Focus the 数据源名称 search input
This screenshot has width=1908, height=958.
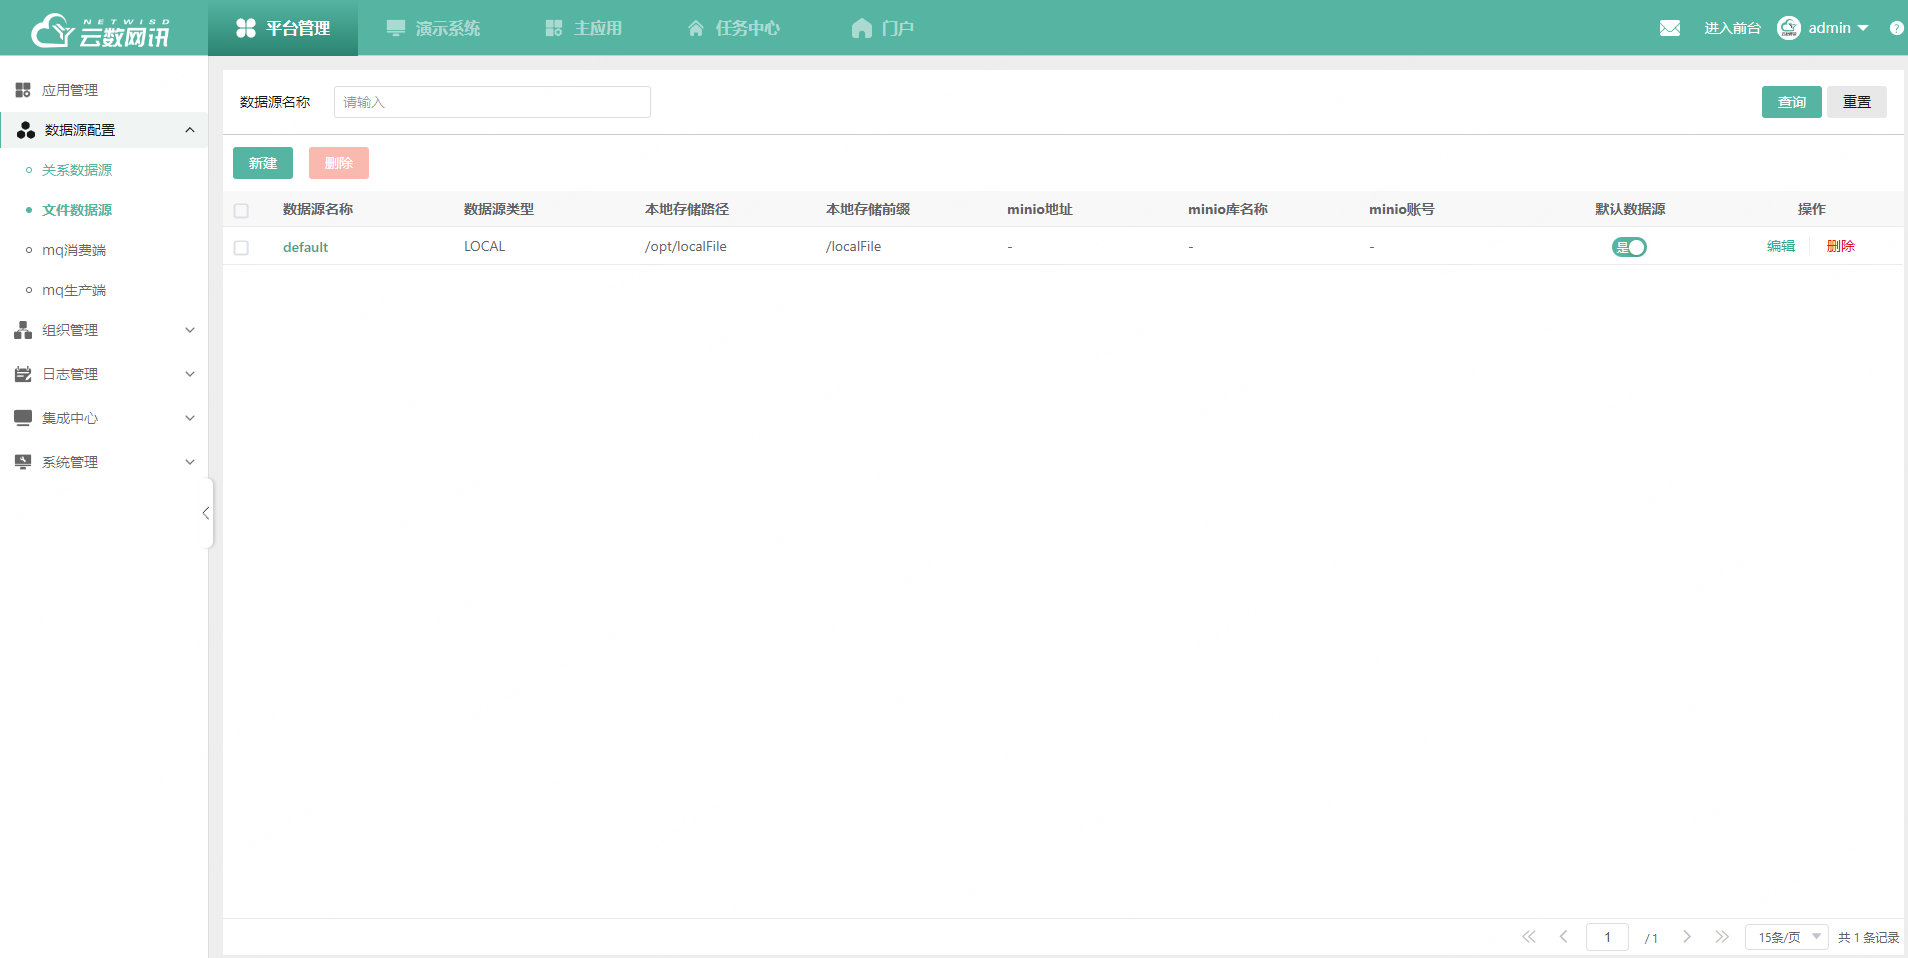tap(492, 102)
